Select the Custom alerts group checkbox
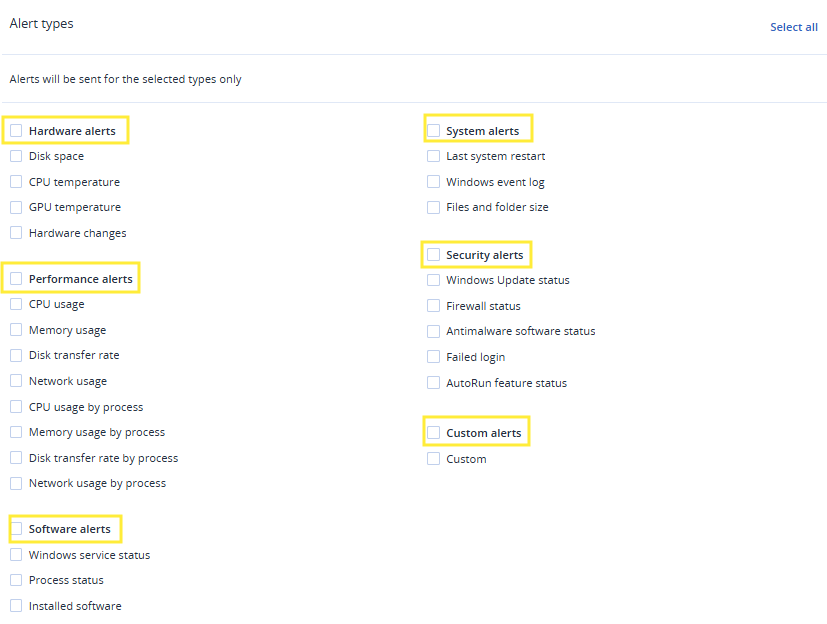The width and height of the screenshot is (827, 624). point(434,433)
